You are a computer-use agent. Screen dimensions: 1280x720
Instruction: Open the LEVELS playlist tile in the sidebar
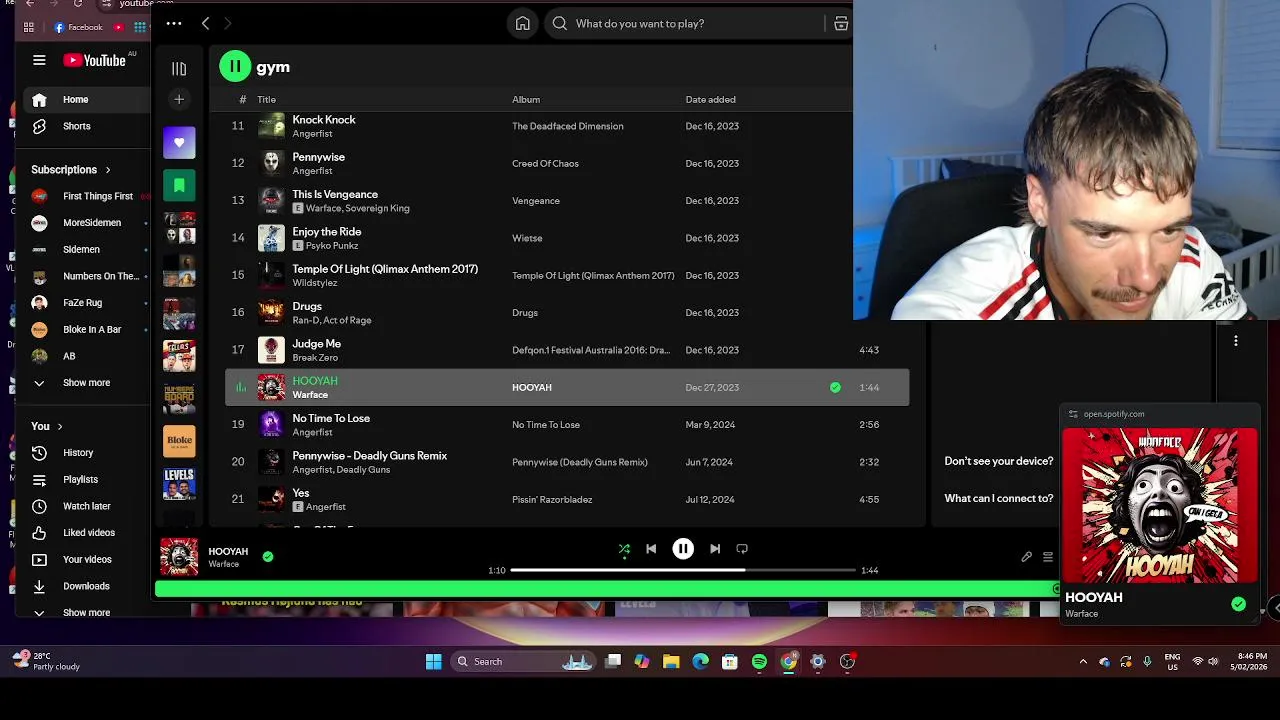179,484
